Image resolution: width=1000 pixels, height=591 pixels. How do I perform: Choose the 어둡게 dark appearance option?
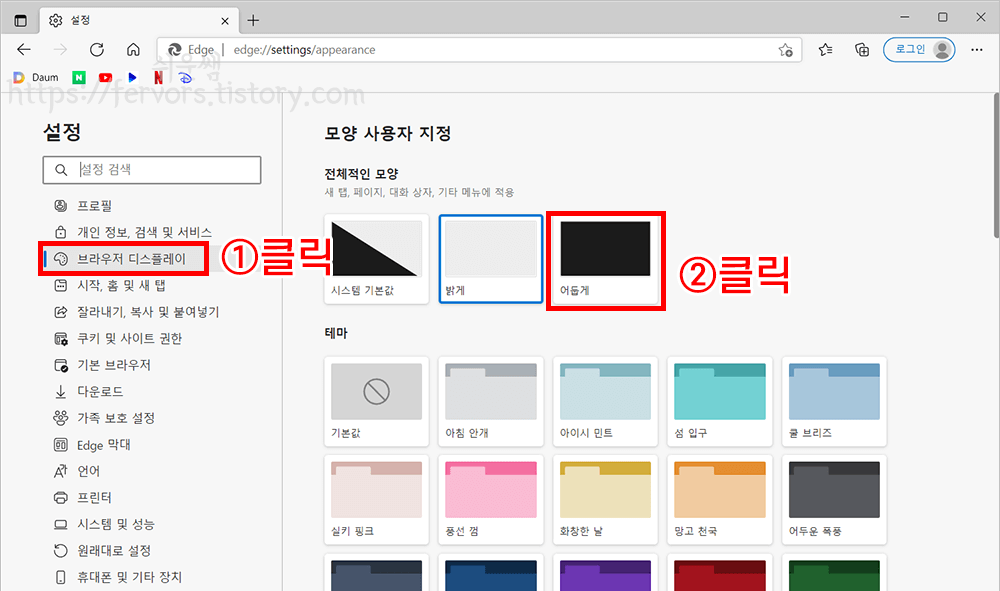[x=605, y=259]
